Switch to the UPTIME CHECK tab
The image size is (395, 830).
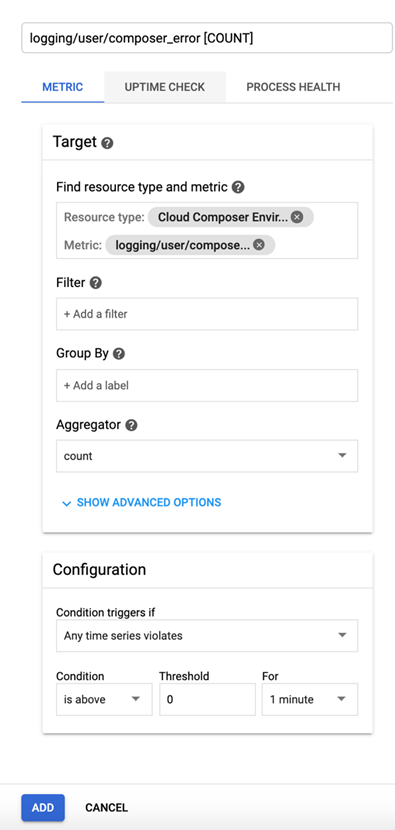(x=165, y=87)
